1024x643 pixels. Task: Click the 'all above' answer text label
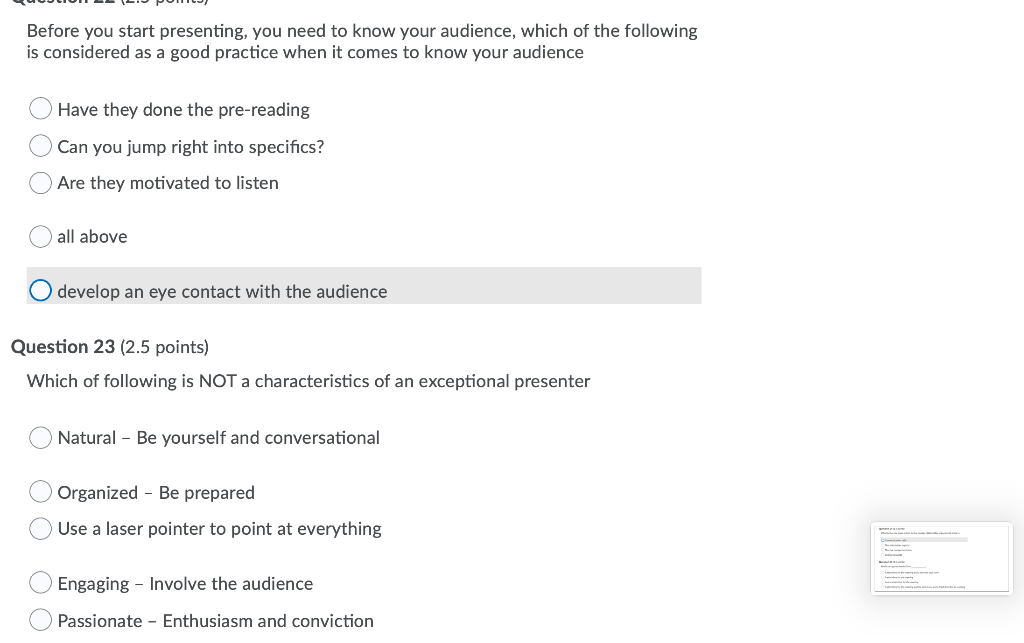point(92,236)
